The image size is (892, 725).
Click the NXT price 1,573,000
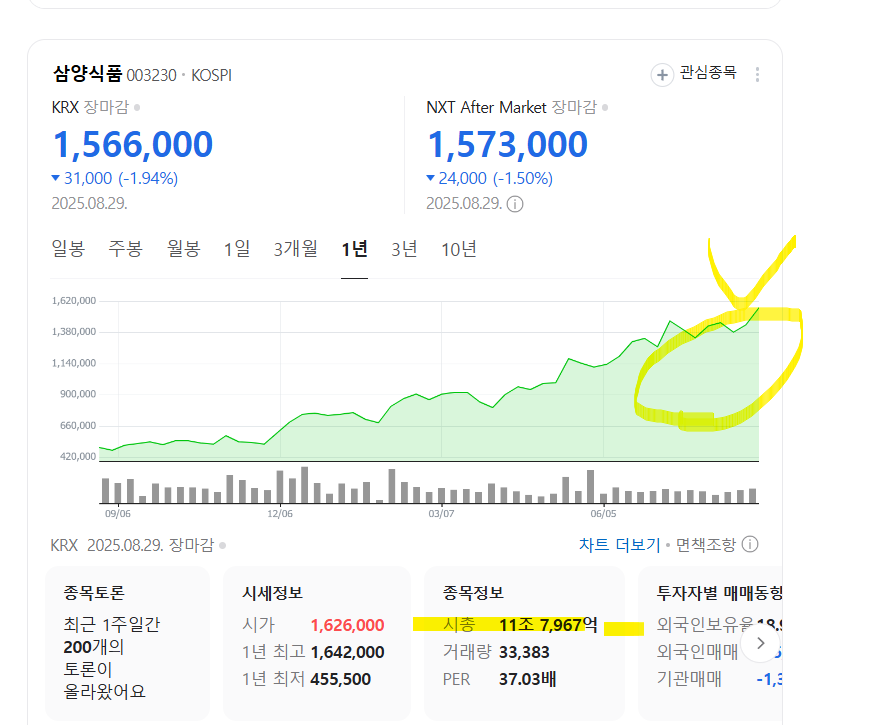pyautogui.click(x=507, y=144)
